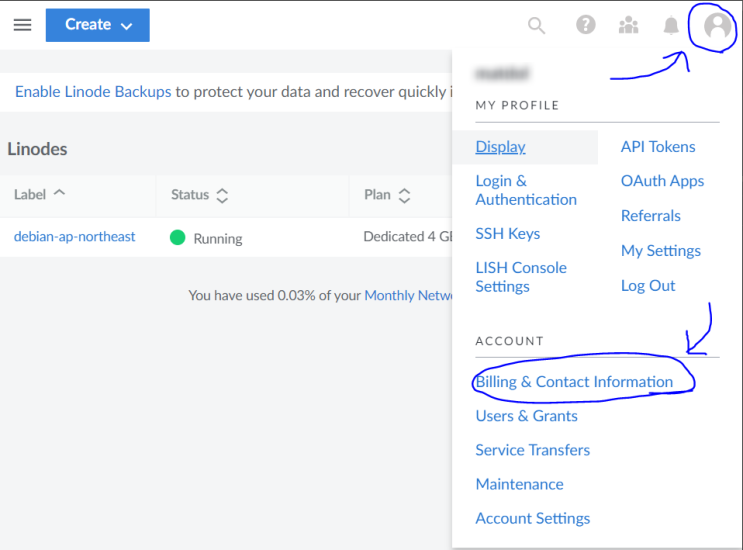
Task: Open the Monthly Network Transfer link
Action: click(x=408, y=296)
